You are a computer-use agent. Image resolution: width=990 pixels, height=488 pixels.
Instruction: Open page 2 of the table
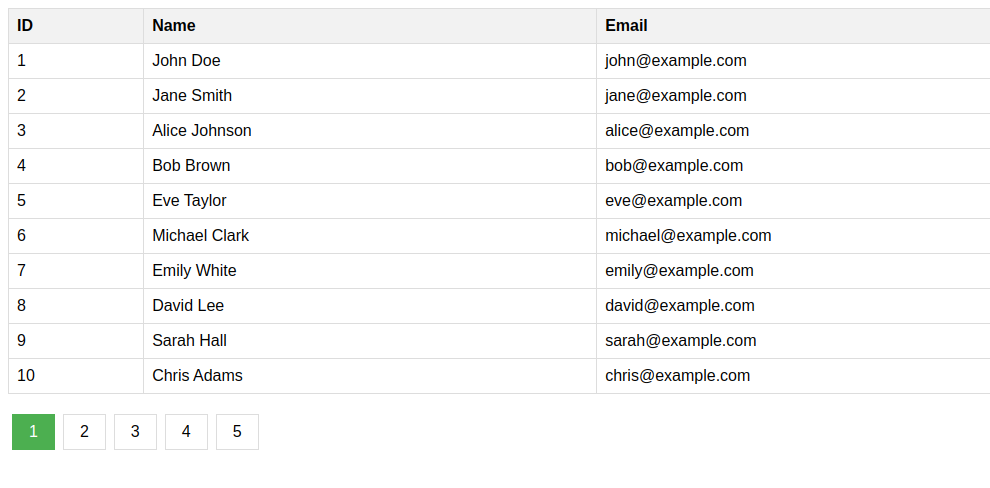click(x=84, y=432)
